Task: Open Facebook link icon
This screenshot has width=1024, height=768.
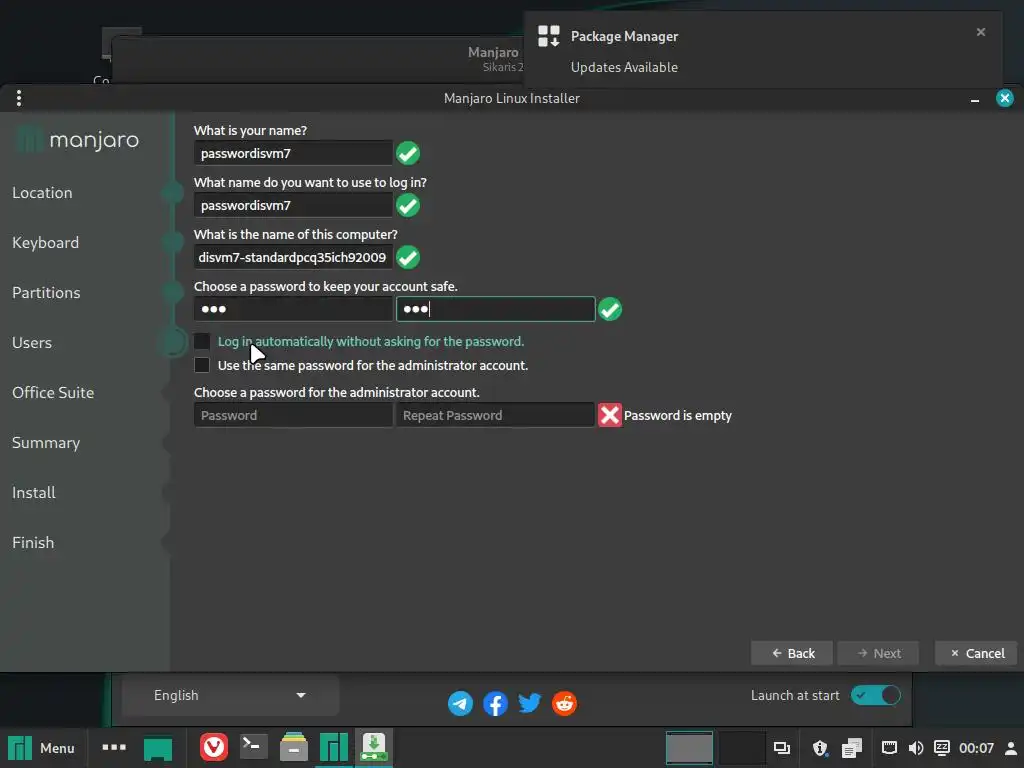Action: pyautogui.click(x=496, y=703)
